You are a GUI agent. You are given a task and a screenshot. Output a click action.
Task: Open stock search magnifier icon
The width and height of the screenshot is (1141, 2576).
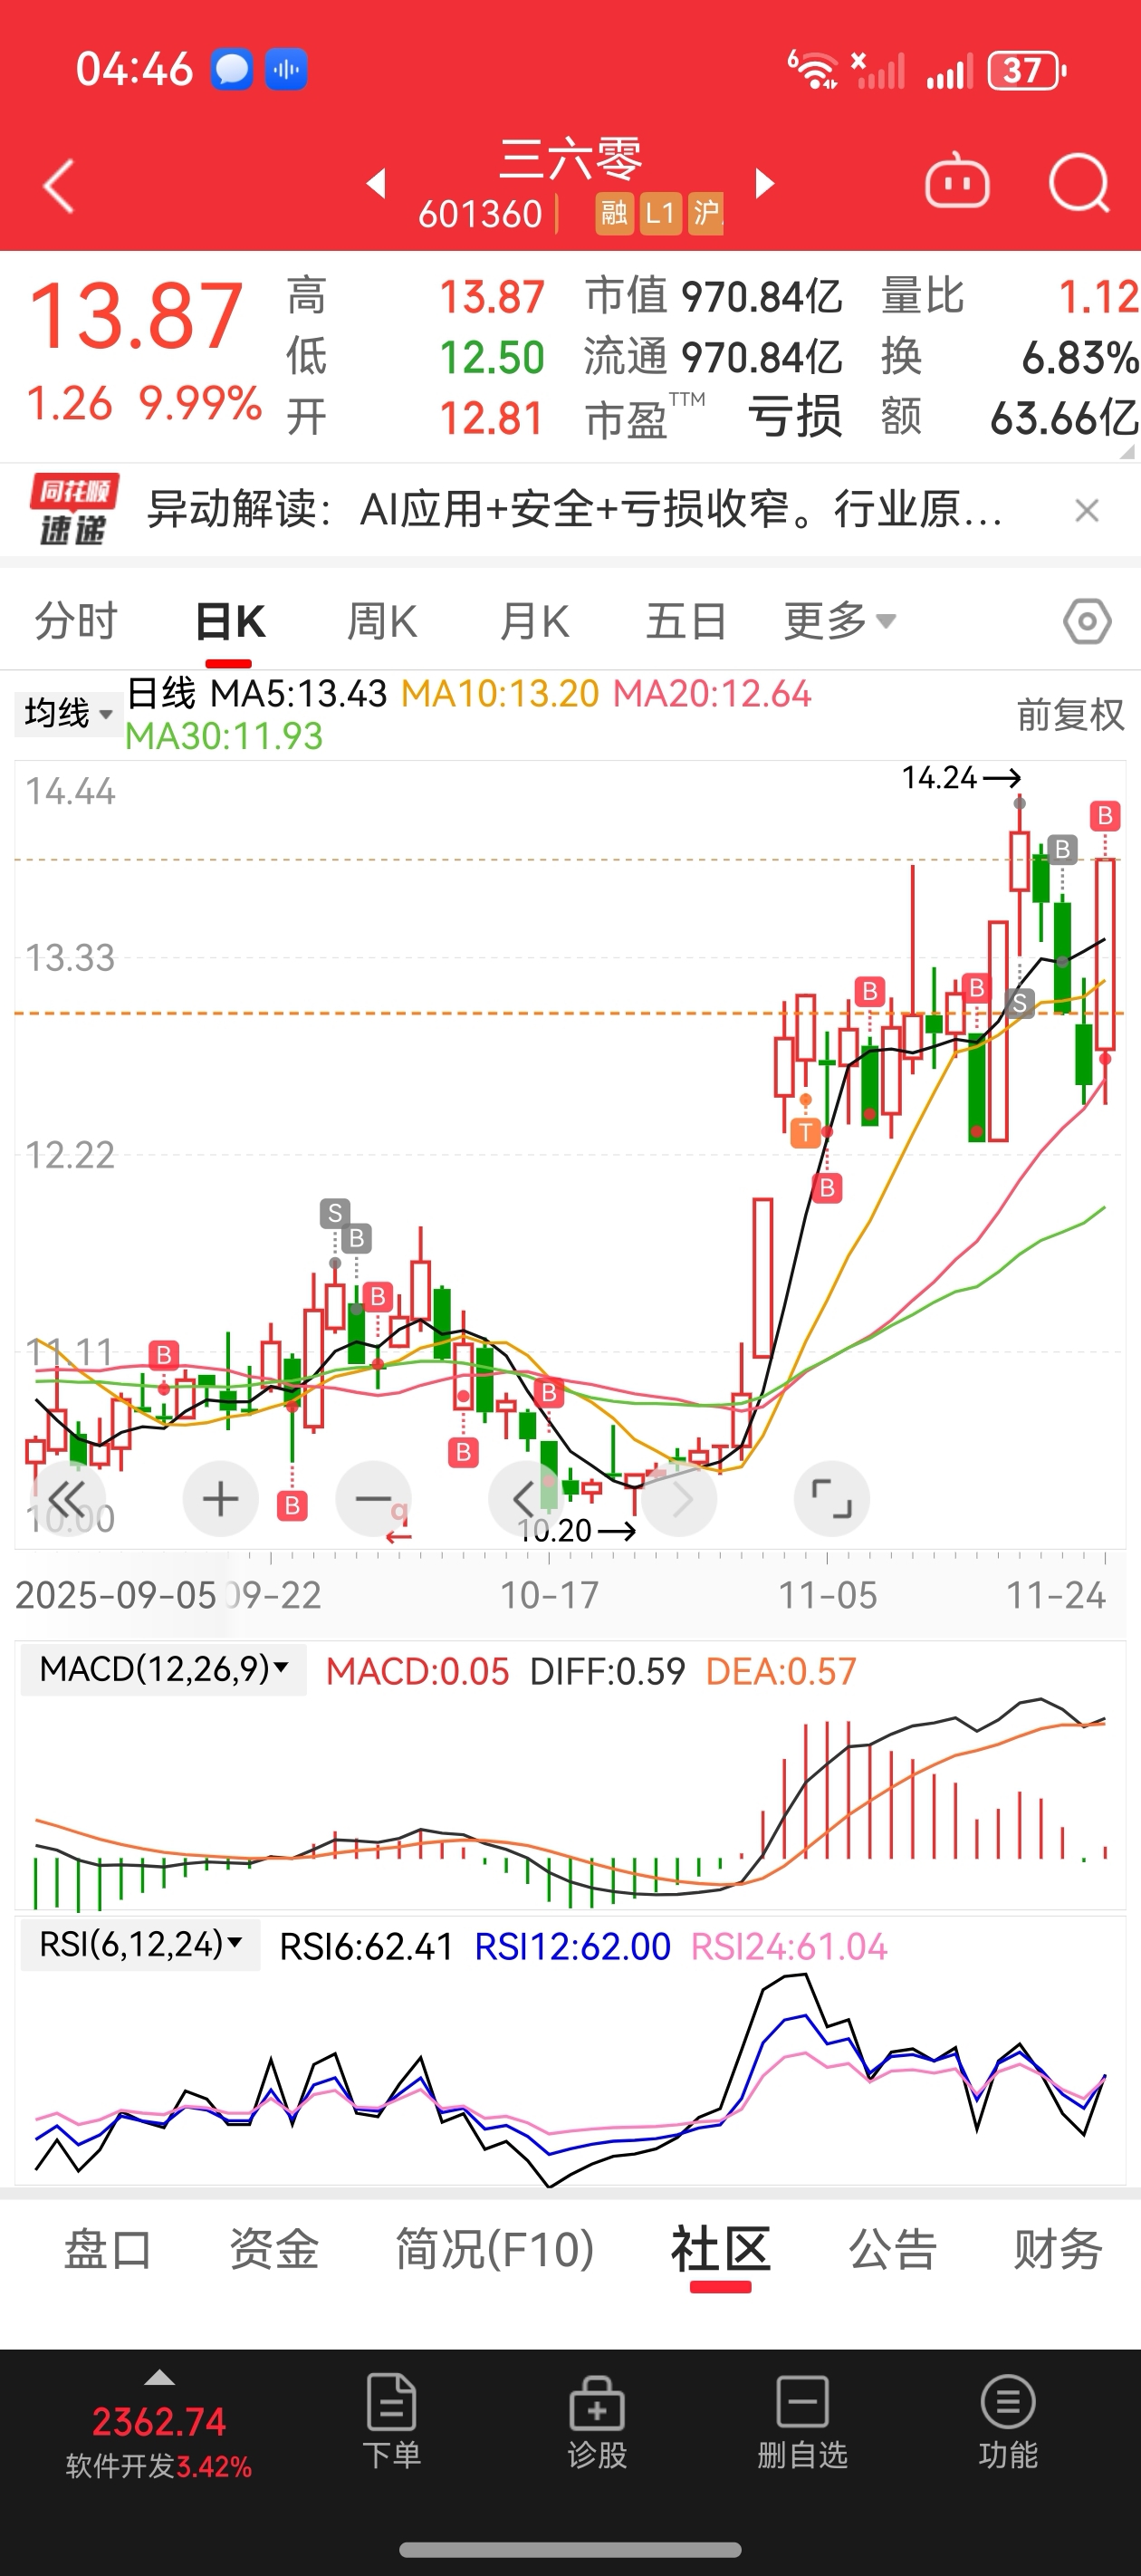(1079, 184)
